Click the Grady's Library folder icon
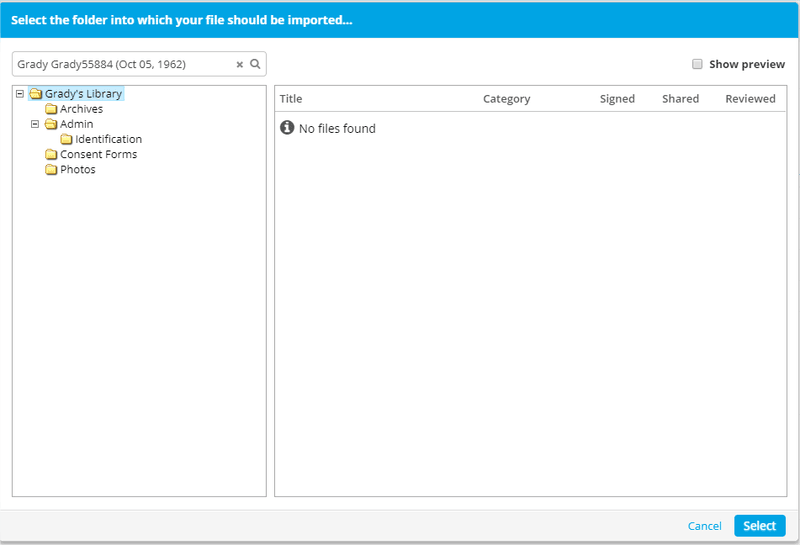The image size is (800, 545). [35, 94]
